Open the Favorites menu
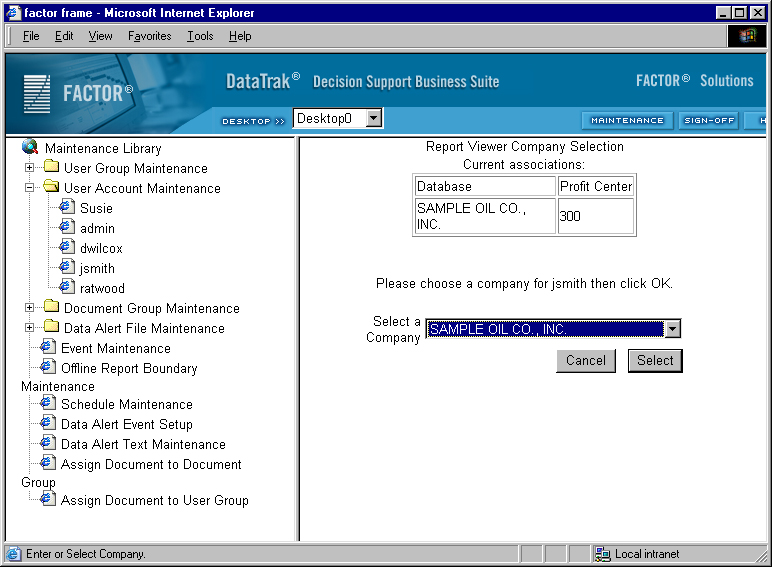 click(149, 36)
